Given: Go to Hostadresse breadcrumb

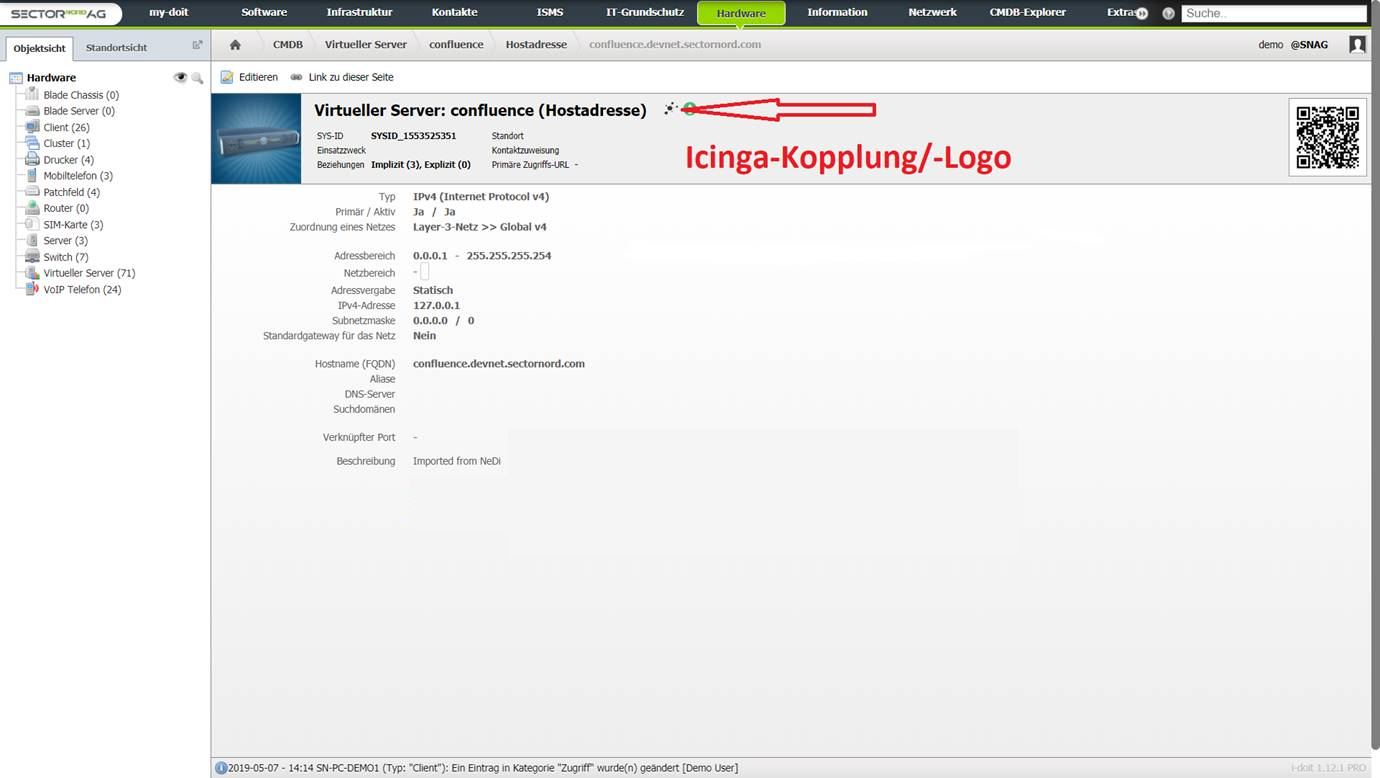Looking at the screenshot, I should (536, 45).
